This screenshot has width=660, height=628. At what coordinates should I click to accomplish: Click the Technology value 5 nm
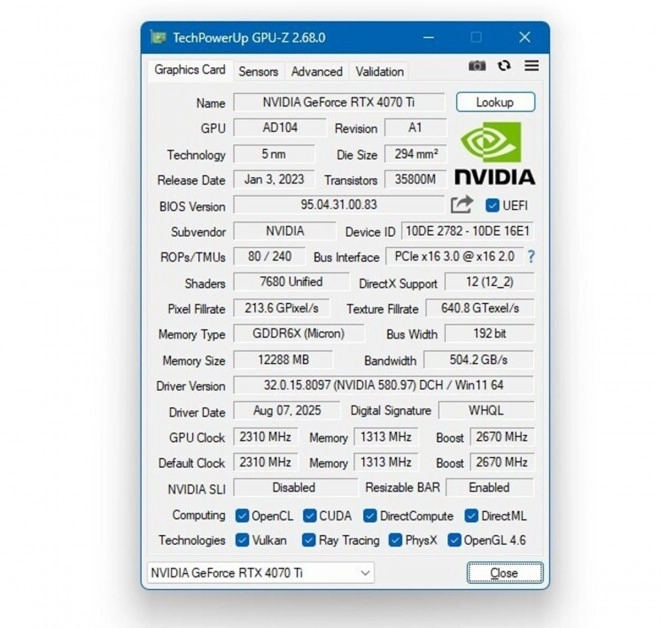[x=274, y=154]
